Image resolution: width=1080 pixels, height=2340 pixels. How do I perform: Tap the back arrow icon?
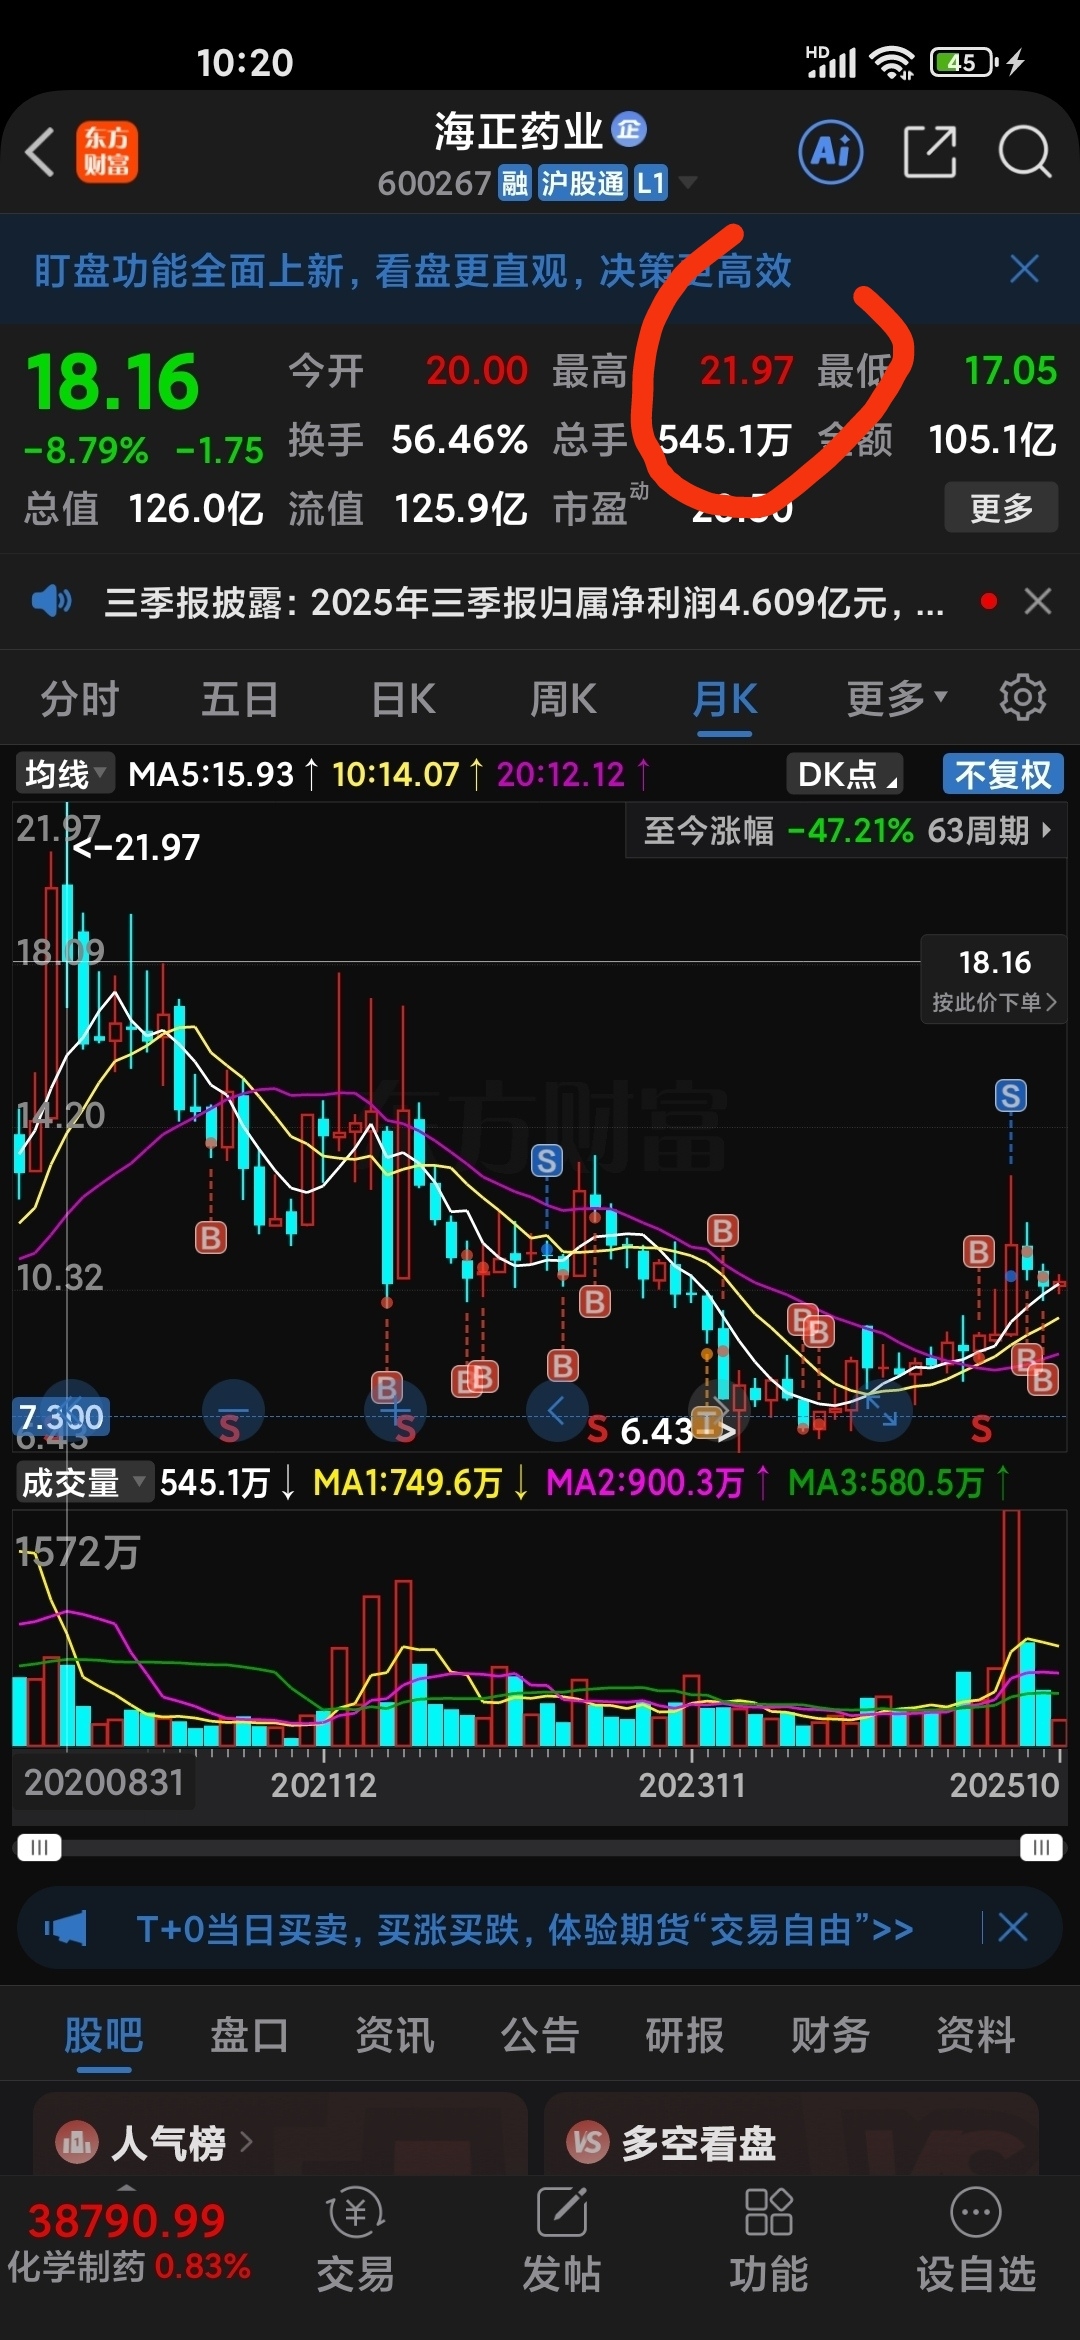tap(40, 153)
